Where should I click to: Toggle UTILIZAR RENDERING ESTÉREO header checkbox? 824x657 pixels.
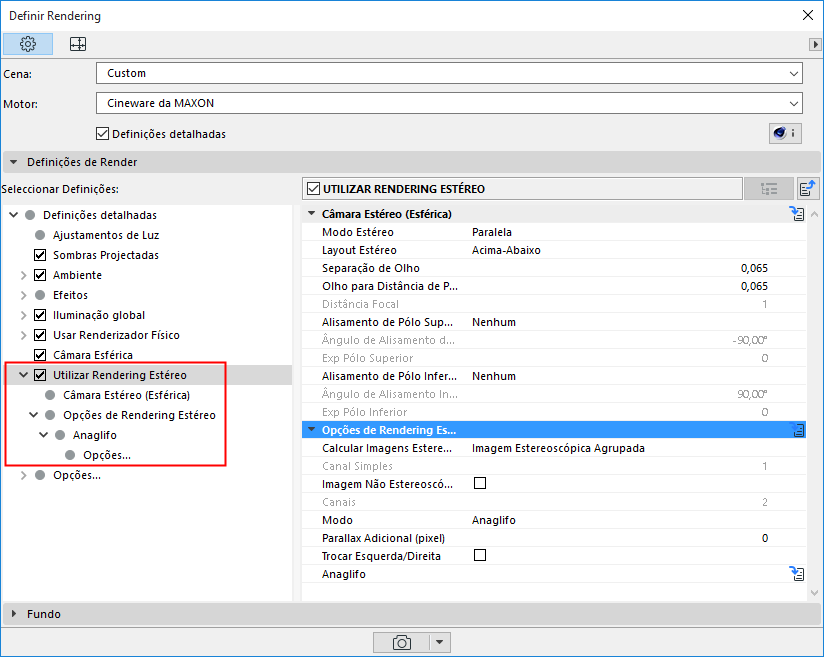(x=314, y=189)
